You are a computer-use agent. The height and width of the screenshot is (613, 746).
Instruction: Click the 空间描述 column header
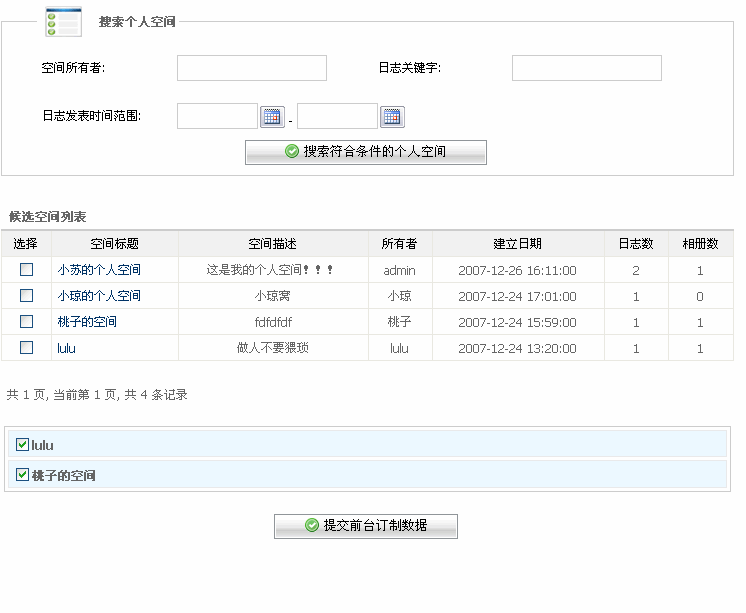click(x=273, y=244)
